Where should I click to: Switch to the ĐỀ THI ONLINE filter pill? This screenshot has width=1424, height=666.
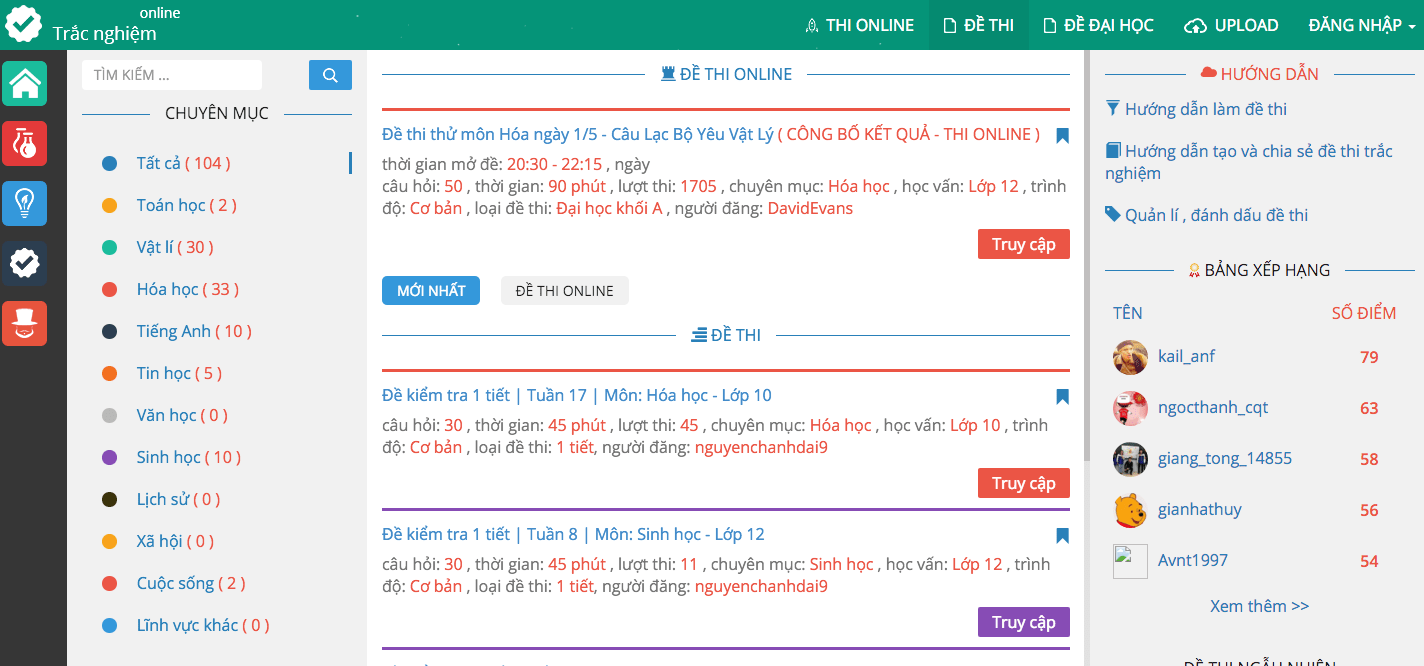coord(564,291)
